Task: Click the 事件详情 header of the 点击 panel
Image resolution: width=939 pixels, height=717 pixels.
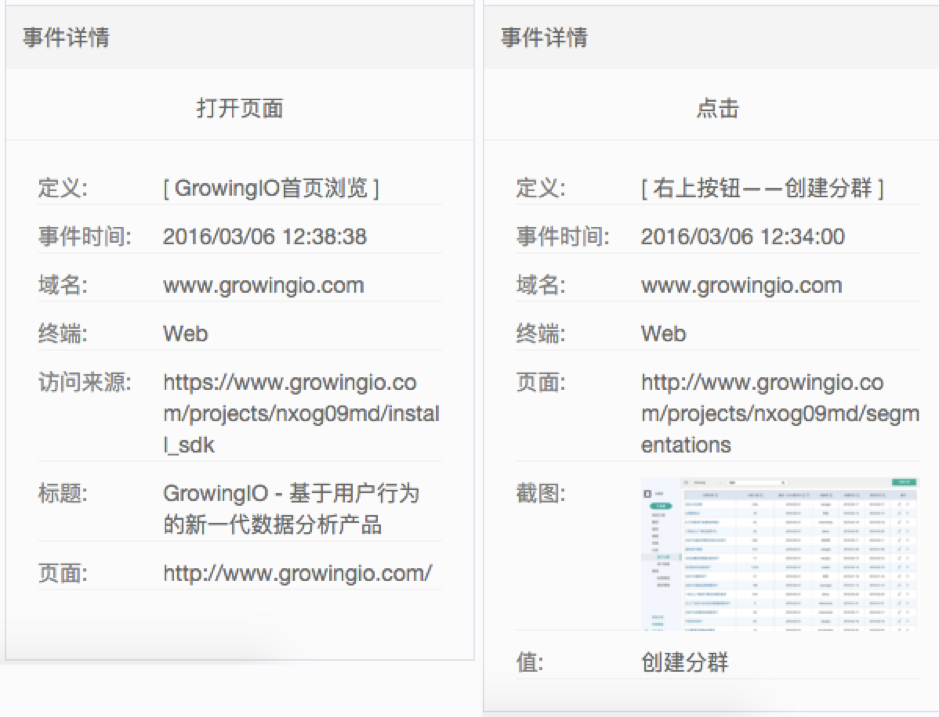Action: click(x=544, y=38)
